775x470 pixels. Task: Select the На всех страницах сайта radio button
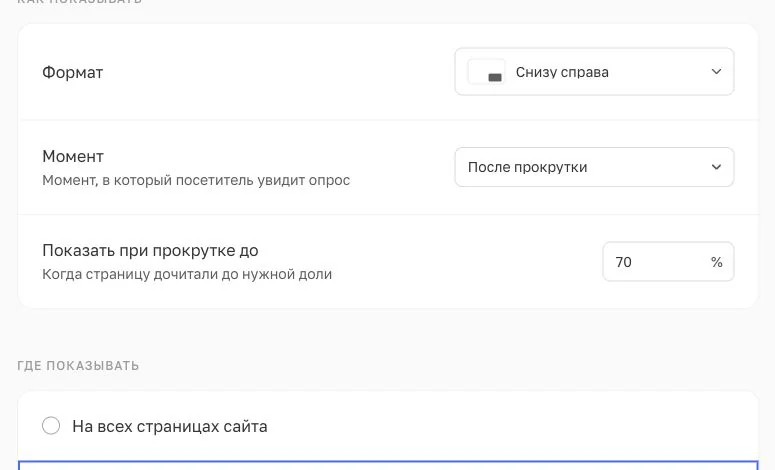(51, 426)
